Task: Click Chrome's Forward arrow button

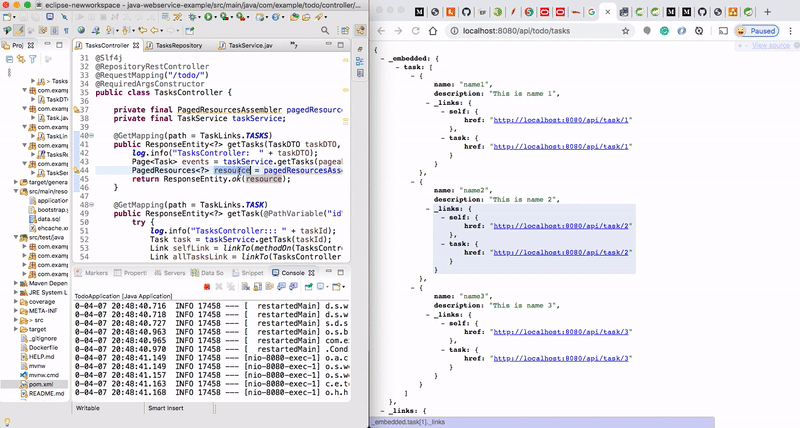Action: (398, 31)
